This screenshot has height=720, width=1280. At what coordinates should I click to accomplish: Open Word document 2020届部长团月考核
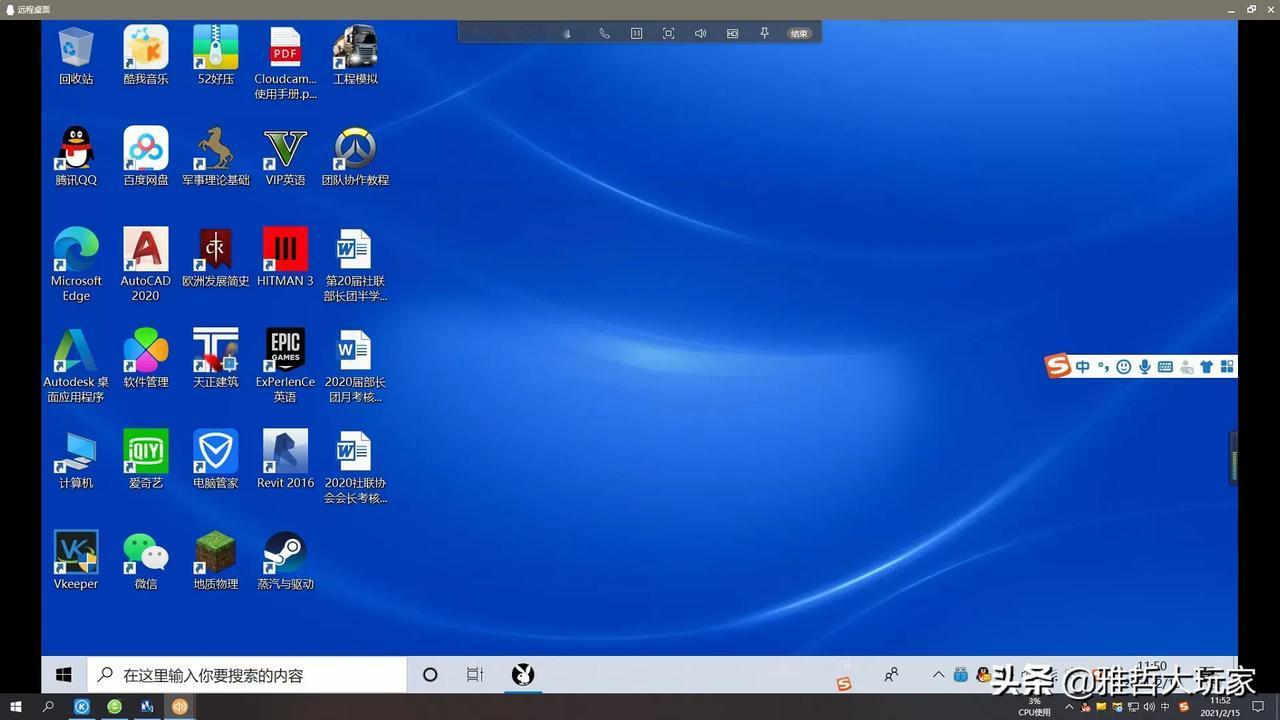(x=355, y=366)
